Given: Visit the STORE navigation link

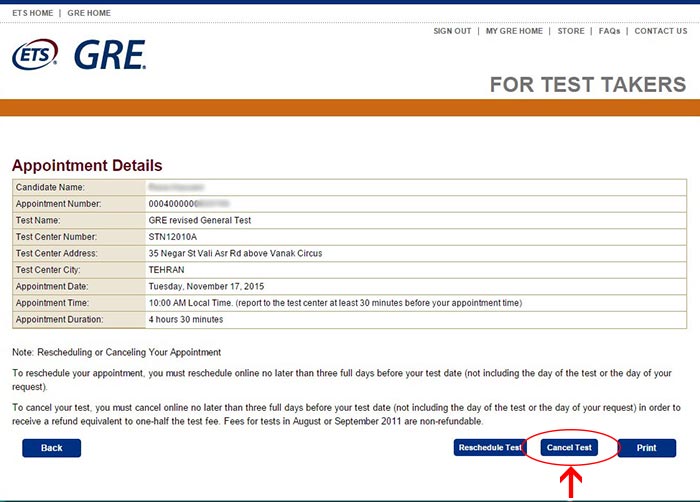Looking at the screenshot, I should coord(571,31).
